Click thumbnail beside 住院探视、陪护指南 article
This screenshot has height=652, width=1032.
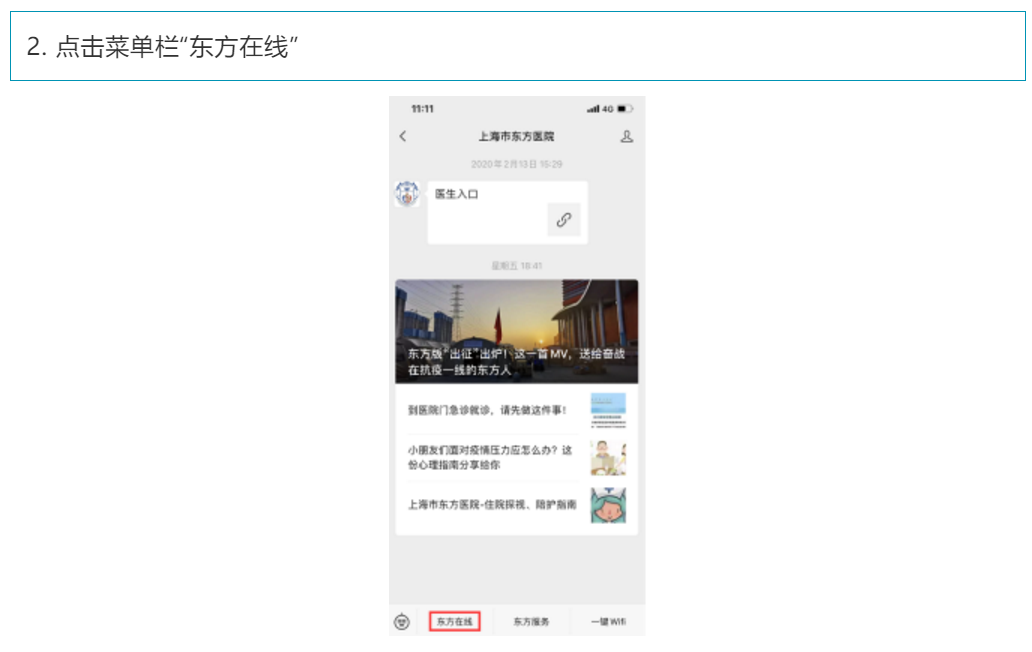pos(608,505)
